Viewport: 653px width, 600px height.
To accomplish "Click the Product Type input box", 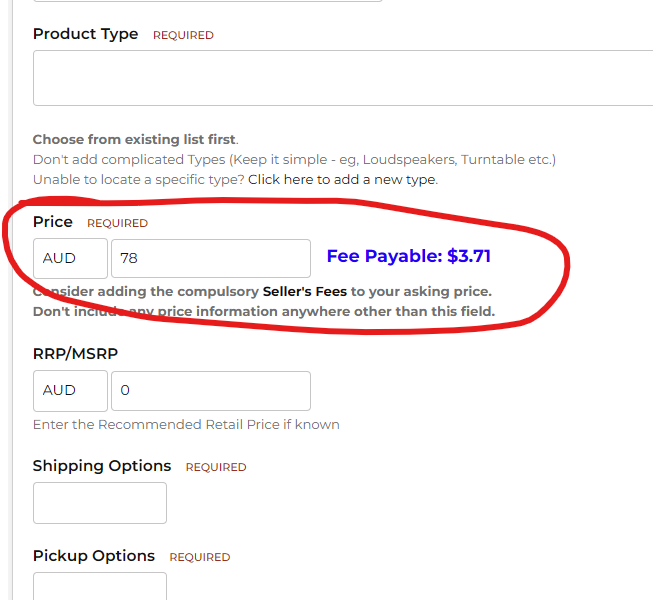I will click(x=342, y=79).
